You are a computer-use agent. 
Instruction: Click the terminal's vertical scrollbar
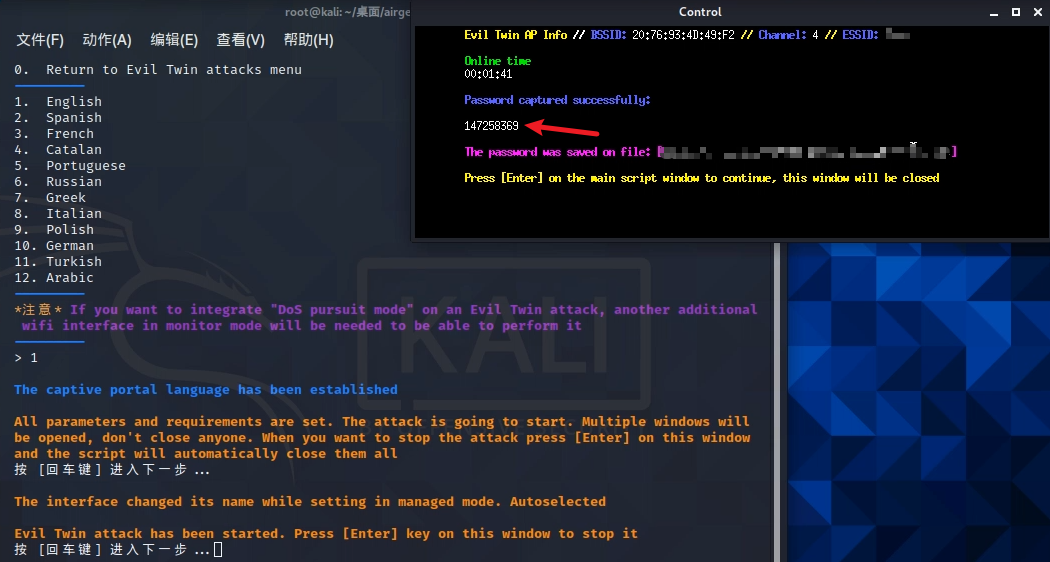777,402
